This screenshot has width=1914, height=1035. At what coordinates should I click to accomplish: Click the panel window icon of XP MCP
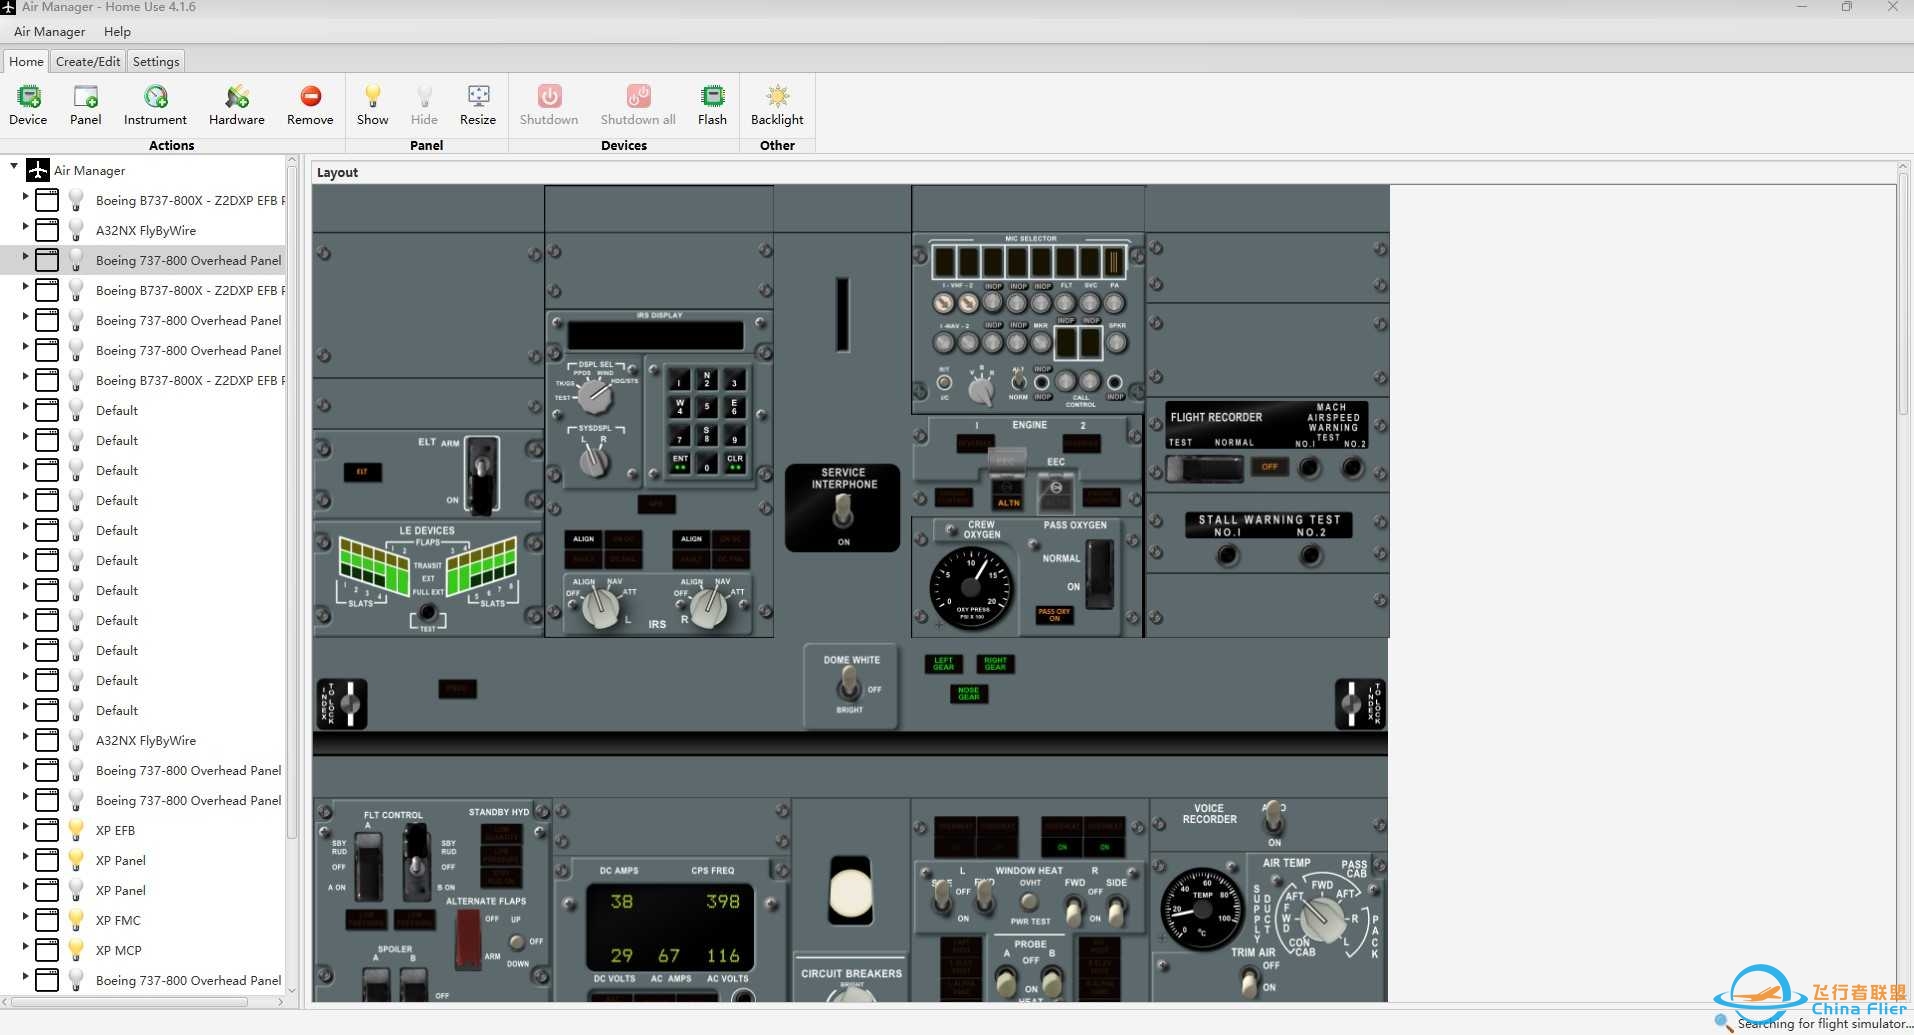47,950
